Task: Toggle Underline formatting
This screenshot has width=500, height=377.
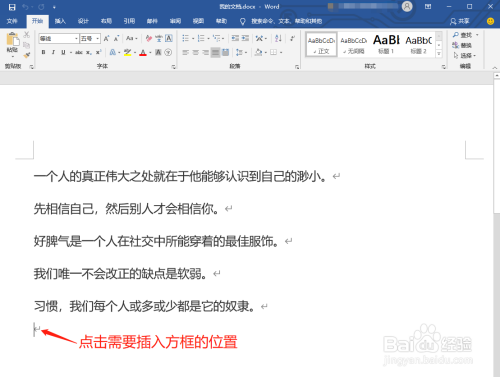Action: pyautogui.click(x=63, y=52)
